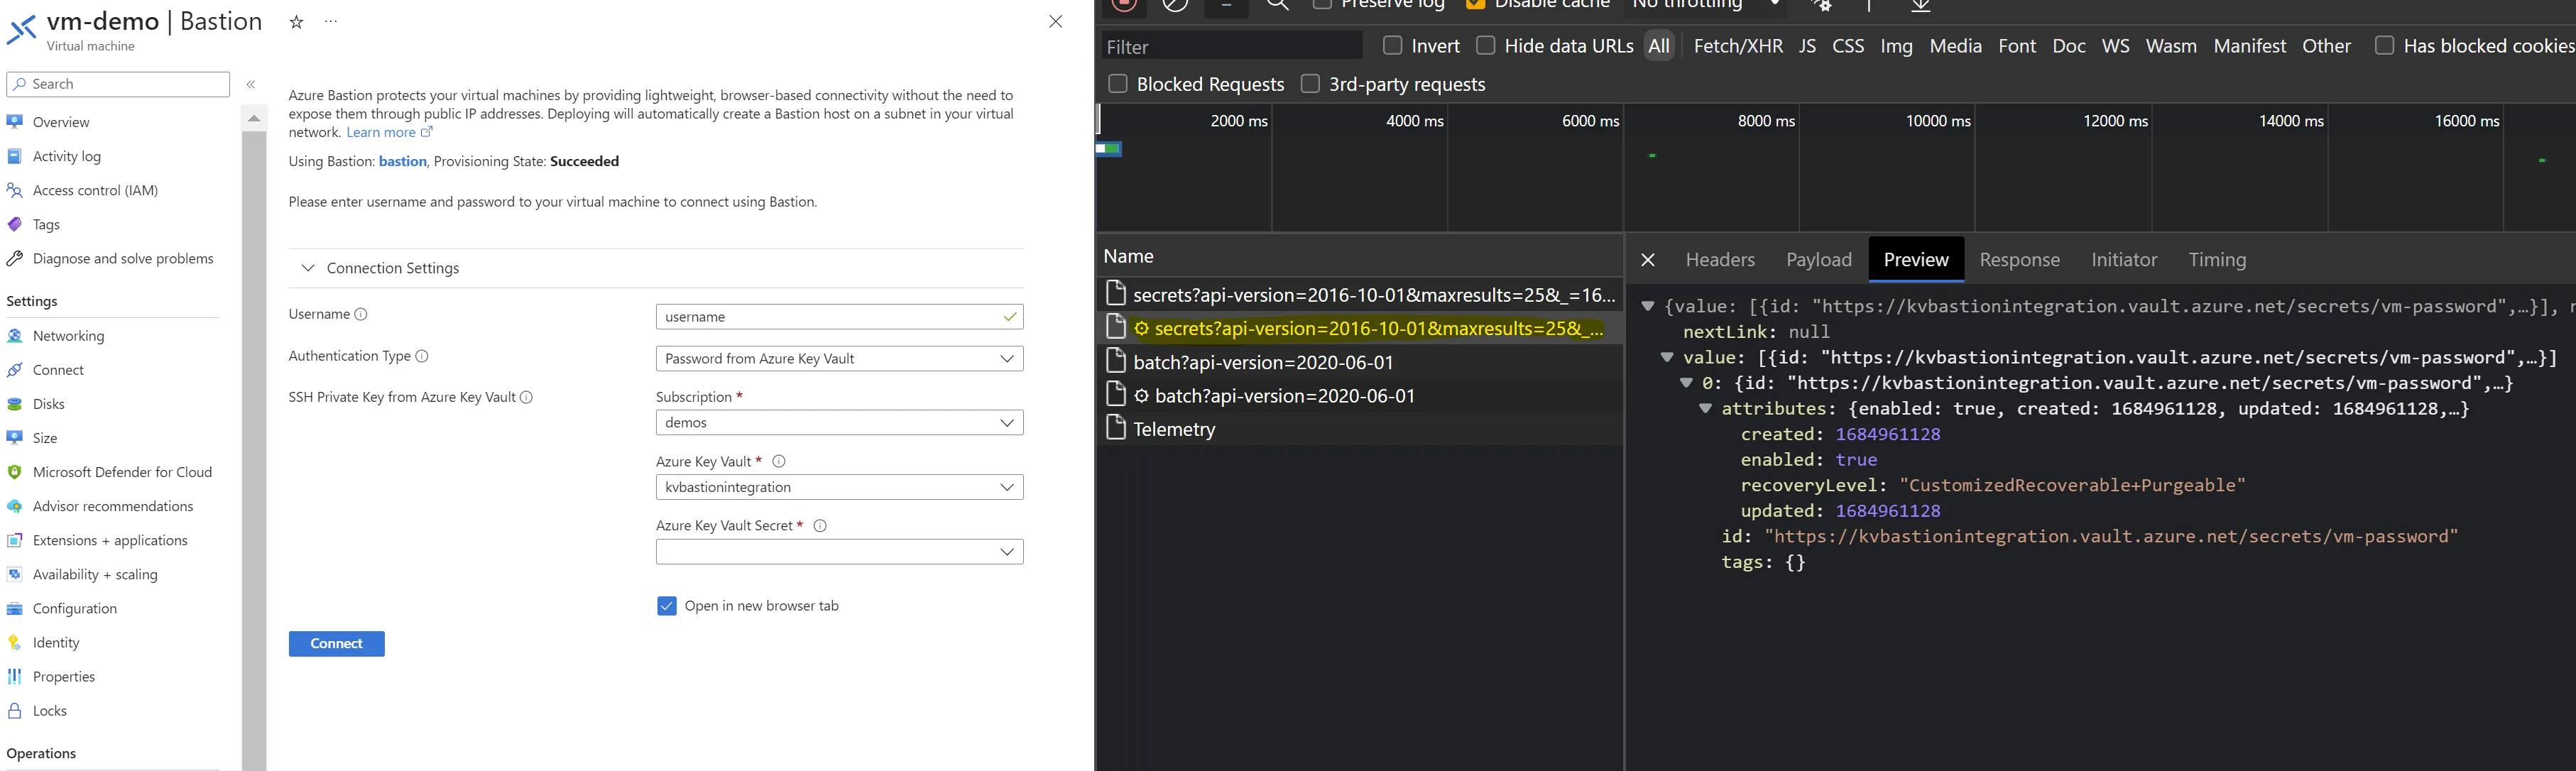Viewport: 2576px width, 771px height.
Task: Click the network Filter input field
Action: [1231, 46]
